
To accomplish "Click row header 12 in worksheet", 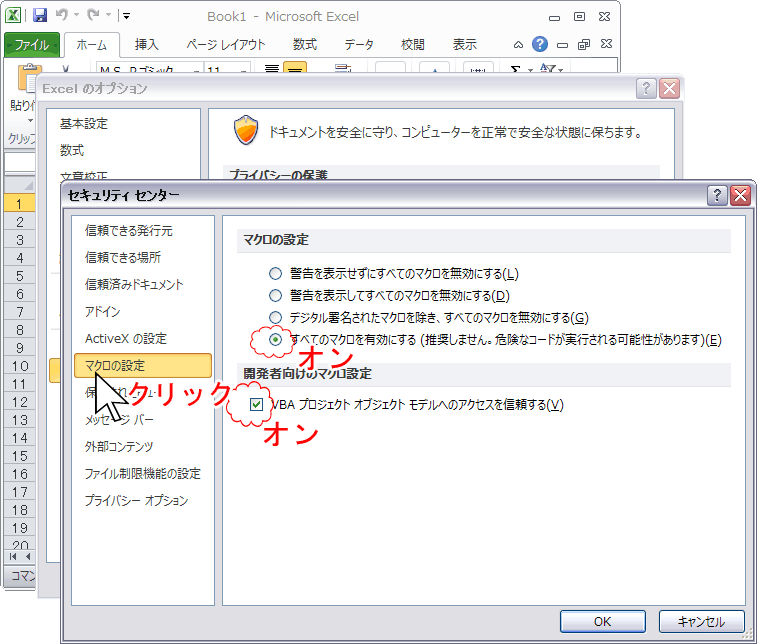I will click(x=19, y=402).
